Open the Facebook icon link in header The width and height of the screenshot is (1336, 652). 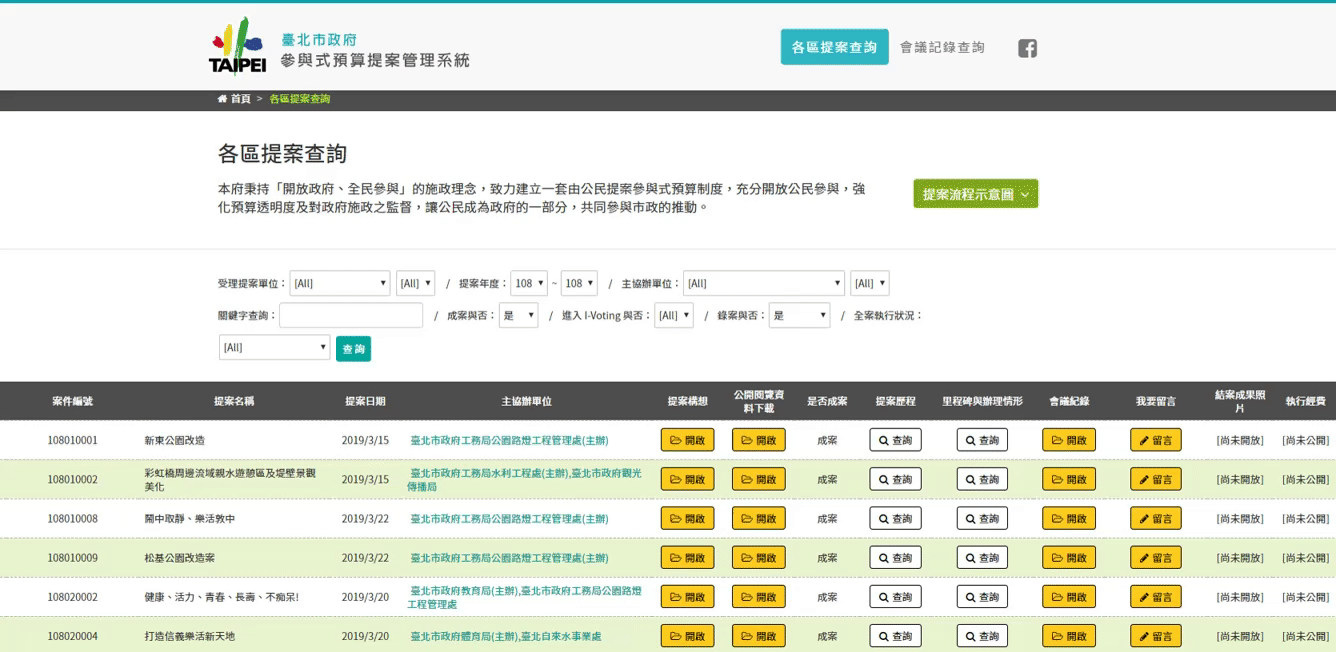1027,48
